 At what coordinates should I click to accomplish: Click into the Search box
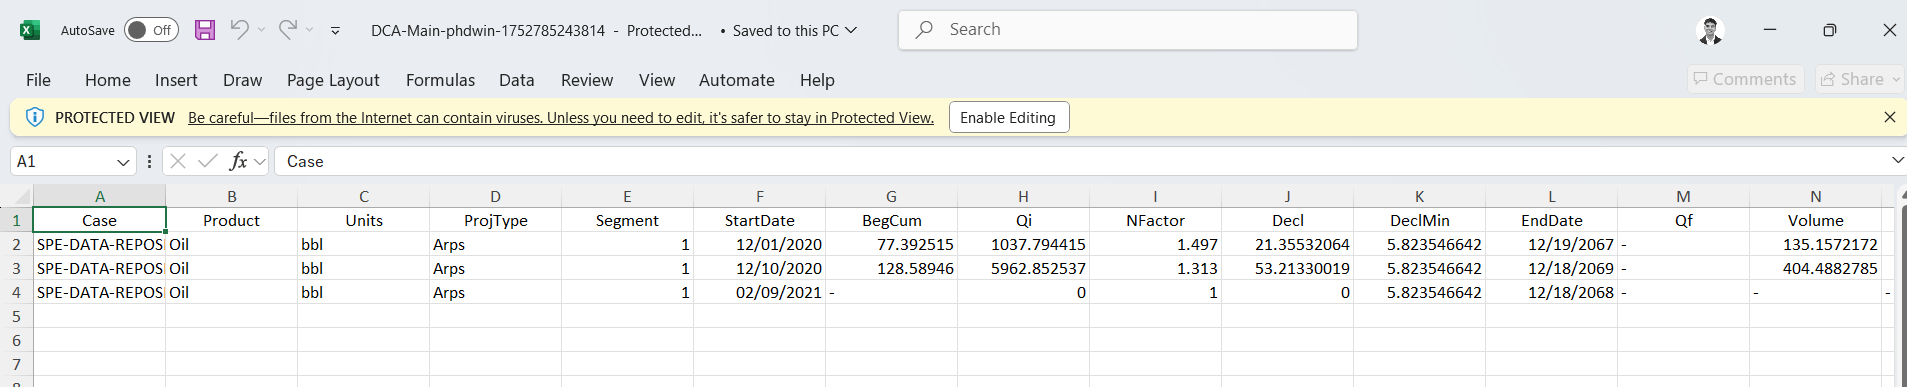(x=1127, y=30)
